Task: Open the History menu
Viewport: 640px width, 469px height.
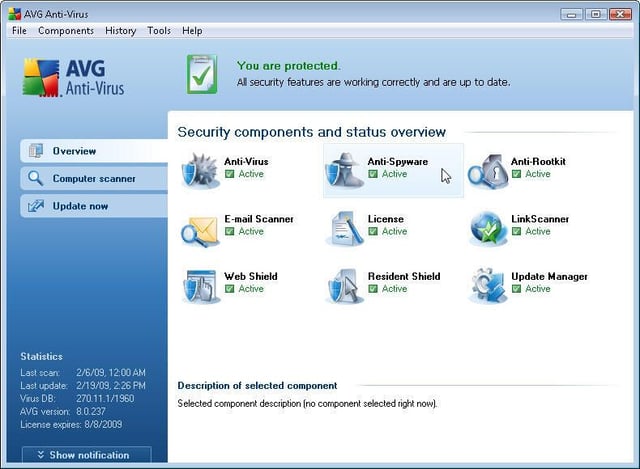Action: coord(120,31)
